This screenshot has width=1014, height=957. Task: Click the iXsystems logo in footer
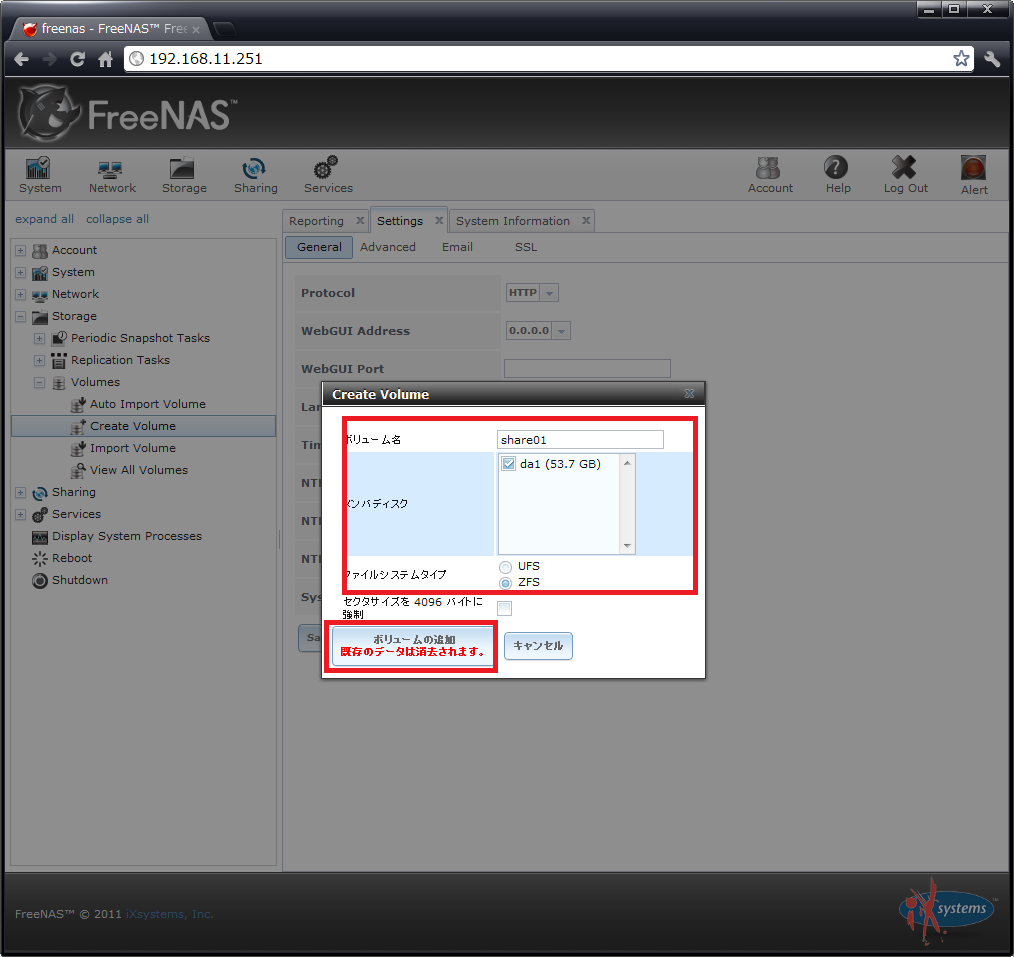tap(947, 909)
